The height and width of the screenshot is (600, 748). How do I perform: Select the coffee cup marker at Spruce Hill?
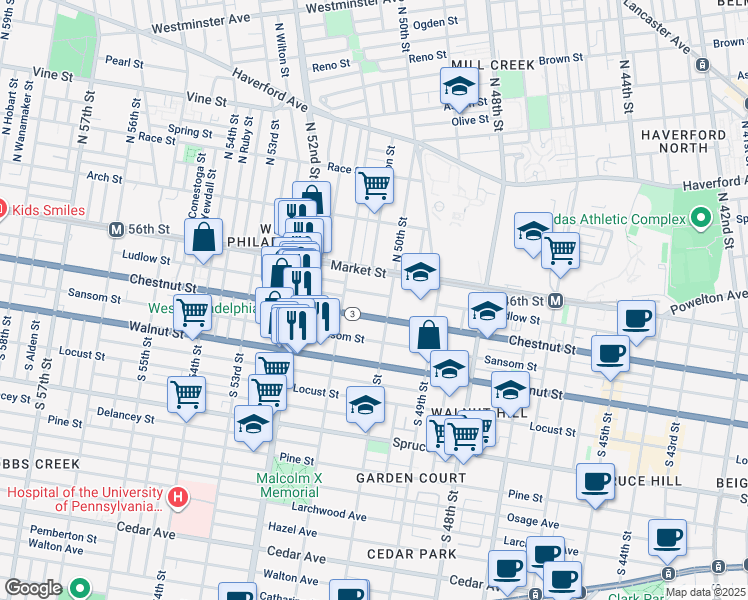coord(595,483)
